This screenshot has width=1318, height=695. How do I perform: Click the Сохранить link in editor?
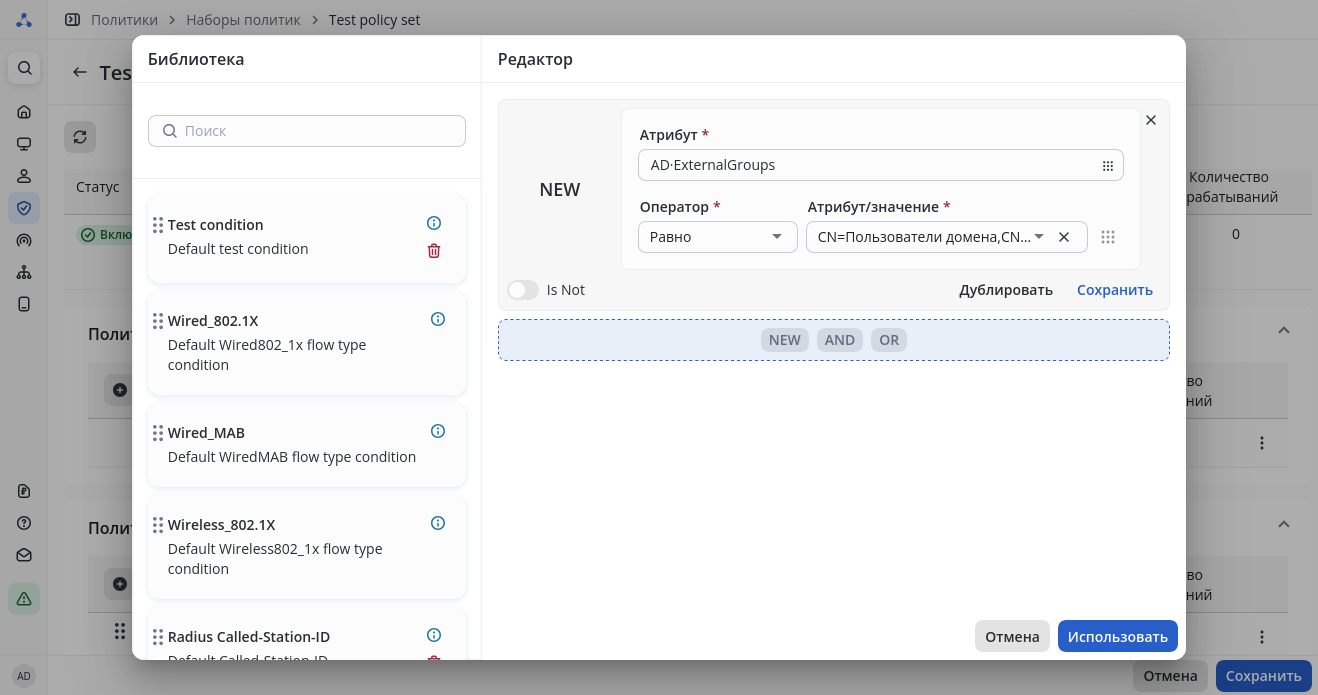1115,290
